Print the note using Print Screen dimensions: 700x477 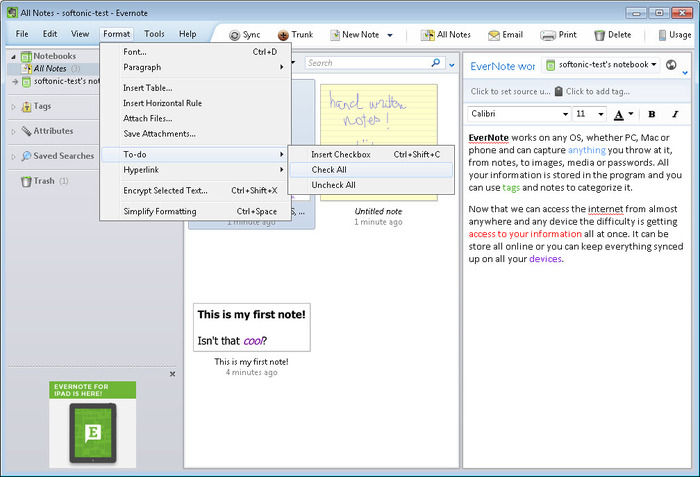click(558, 35)
